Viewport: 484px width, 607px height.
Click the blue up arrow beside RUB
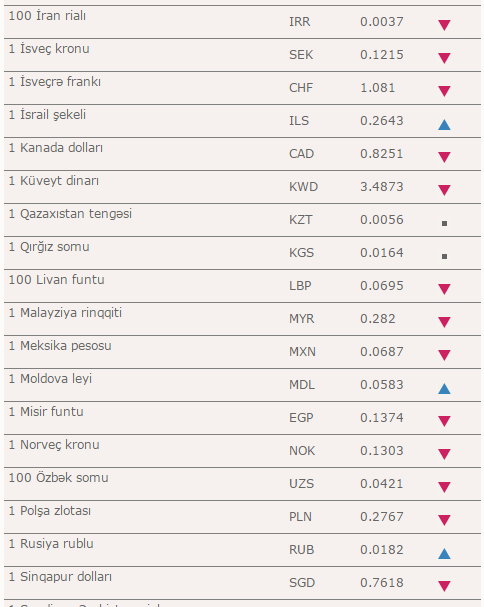[x=444, y=554]
